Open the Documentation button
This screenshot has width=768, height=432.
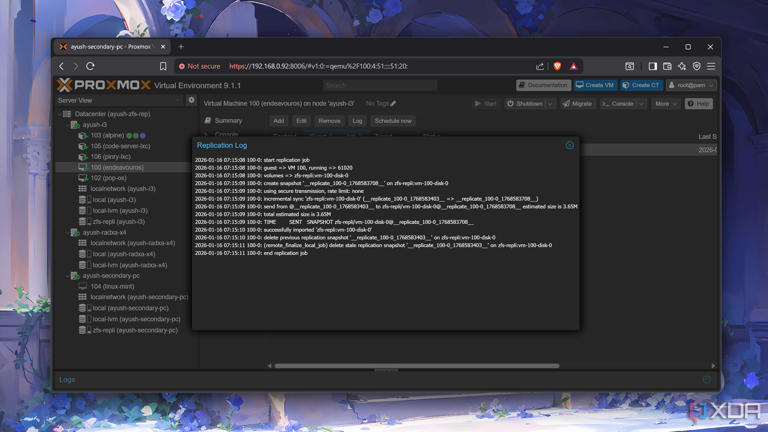(543, 85)
